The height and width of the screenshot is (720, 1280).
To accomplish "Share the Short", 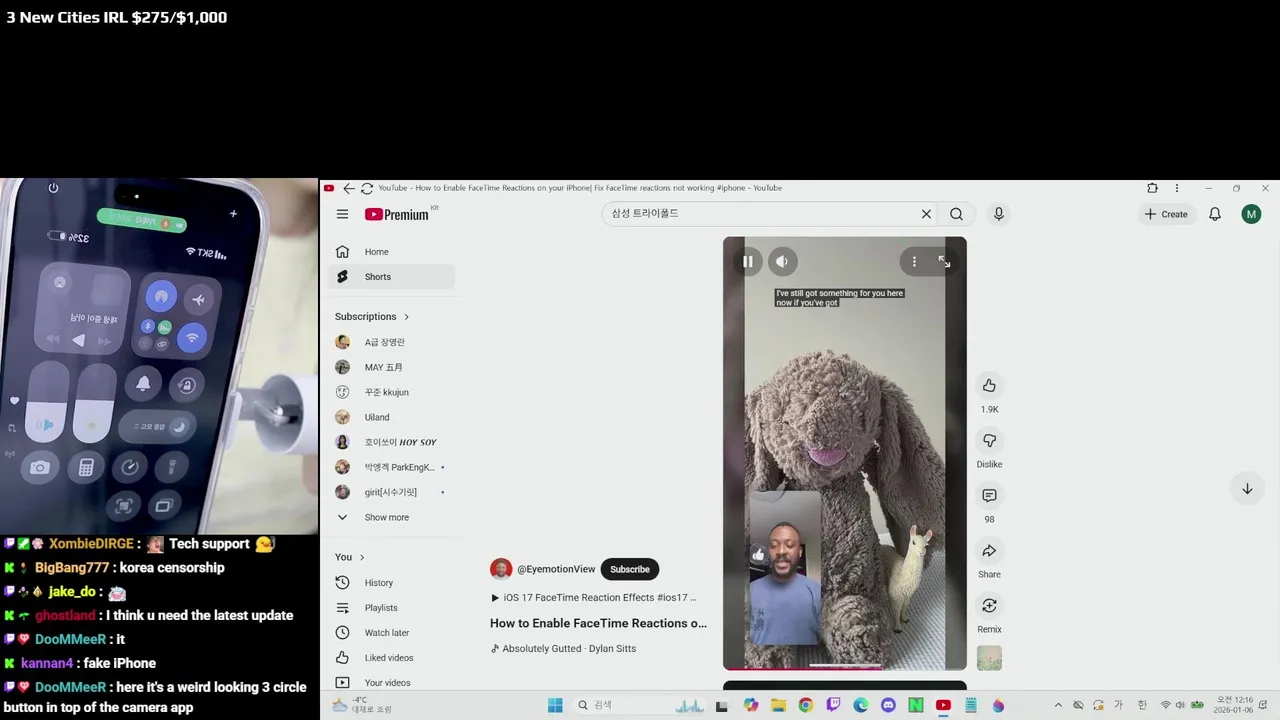I will (x=989, y=551).
